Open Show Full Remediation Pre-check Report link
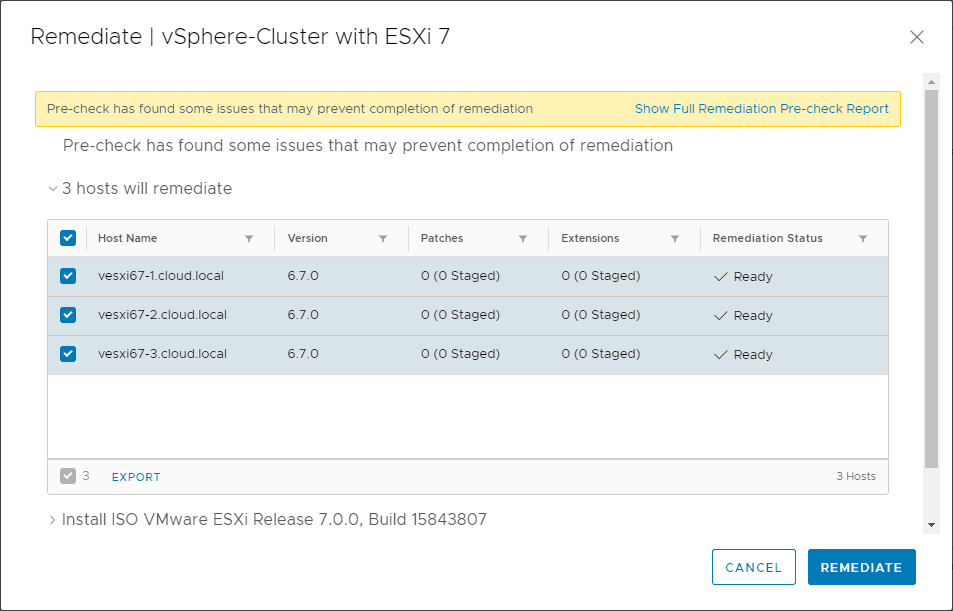 click(761, 109)
